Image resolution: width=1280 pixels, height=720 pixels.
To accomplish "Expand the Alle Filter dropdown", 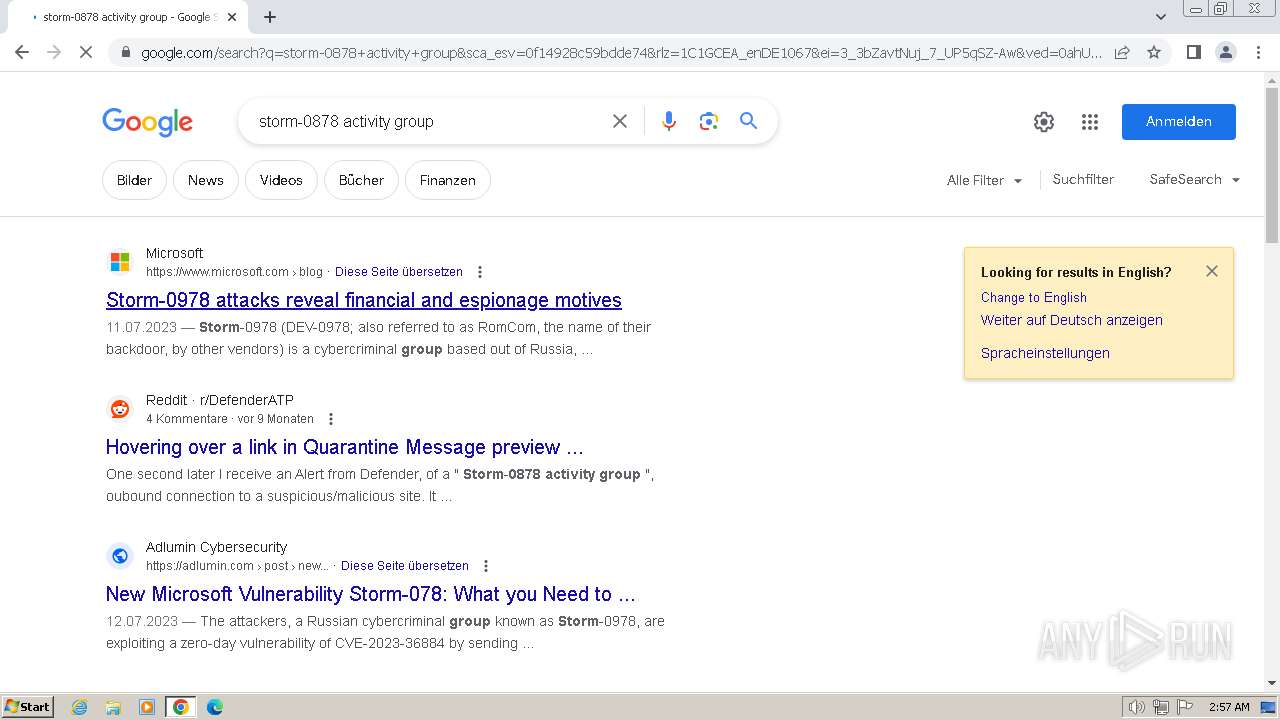I will (984, 180).
